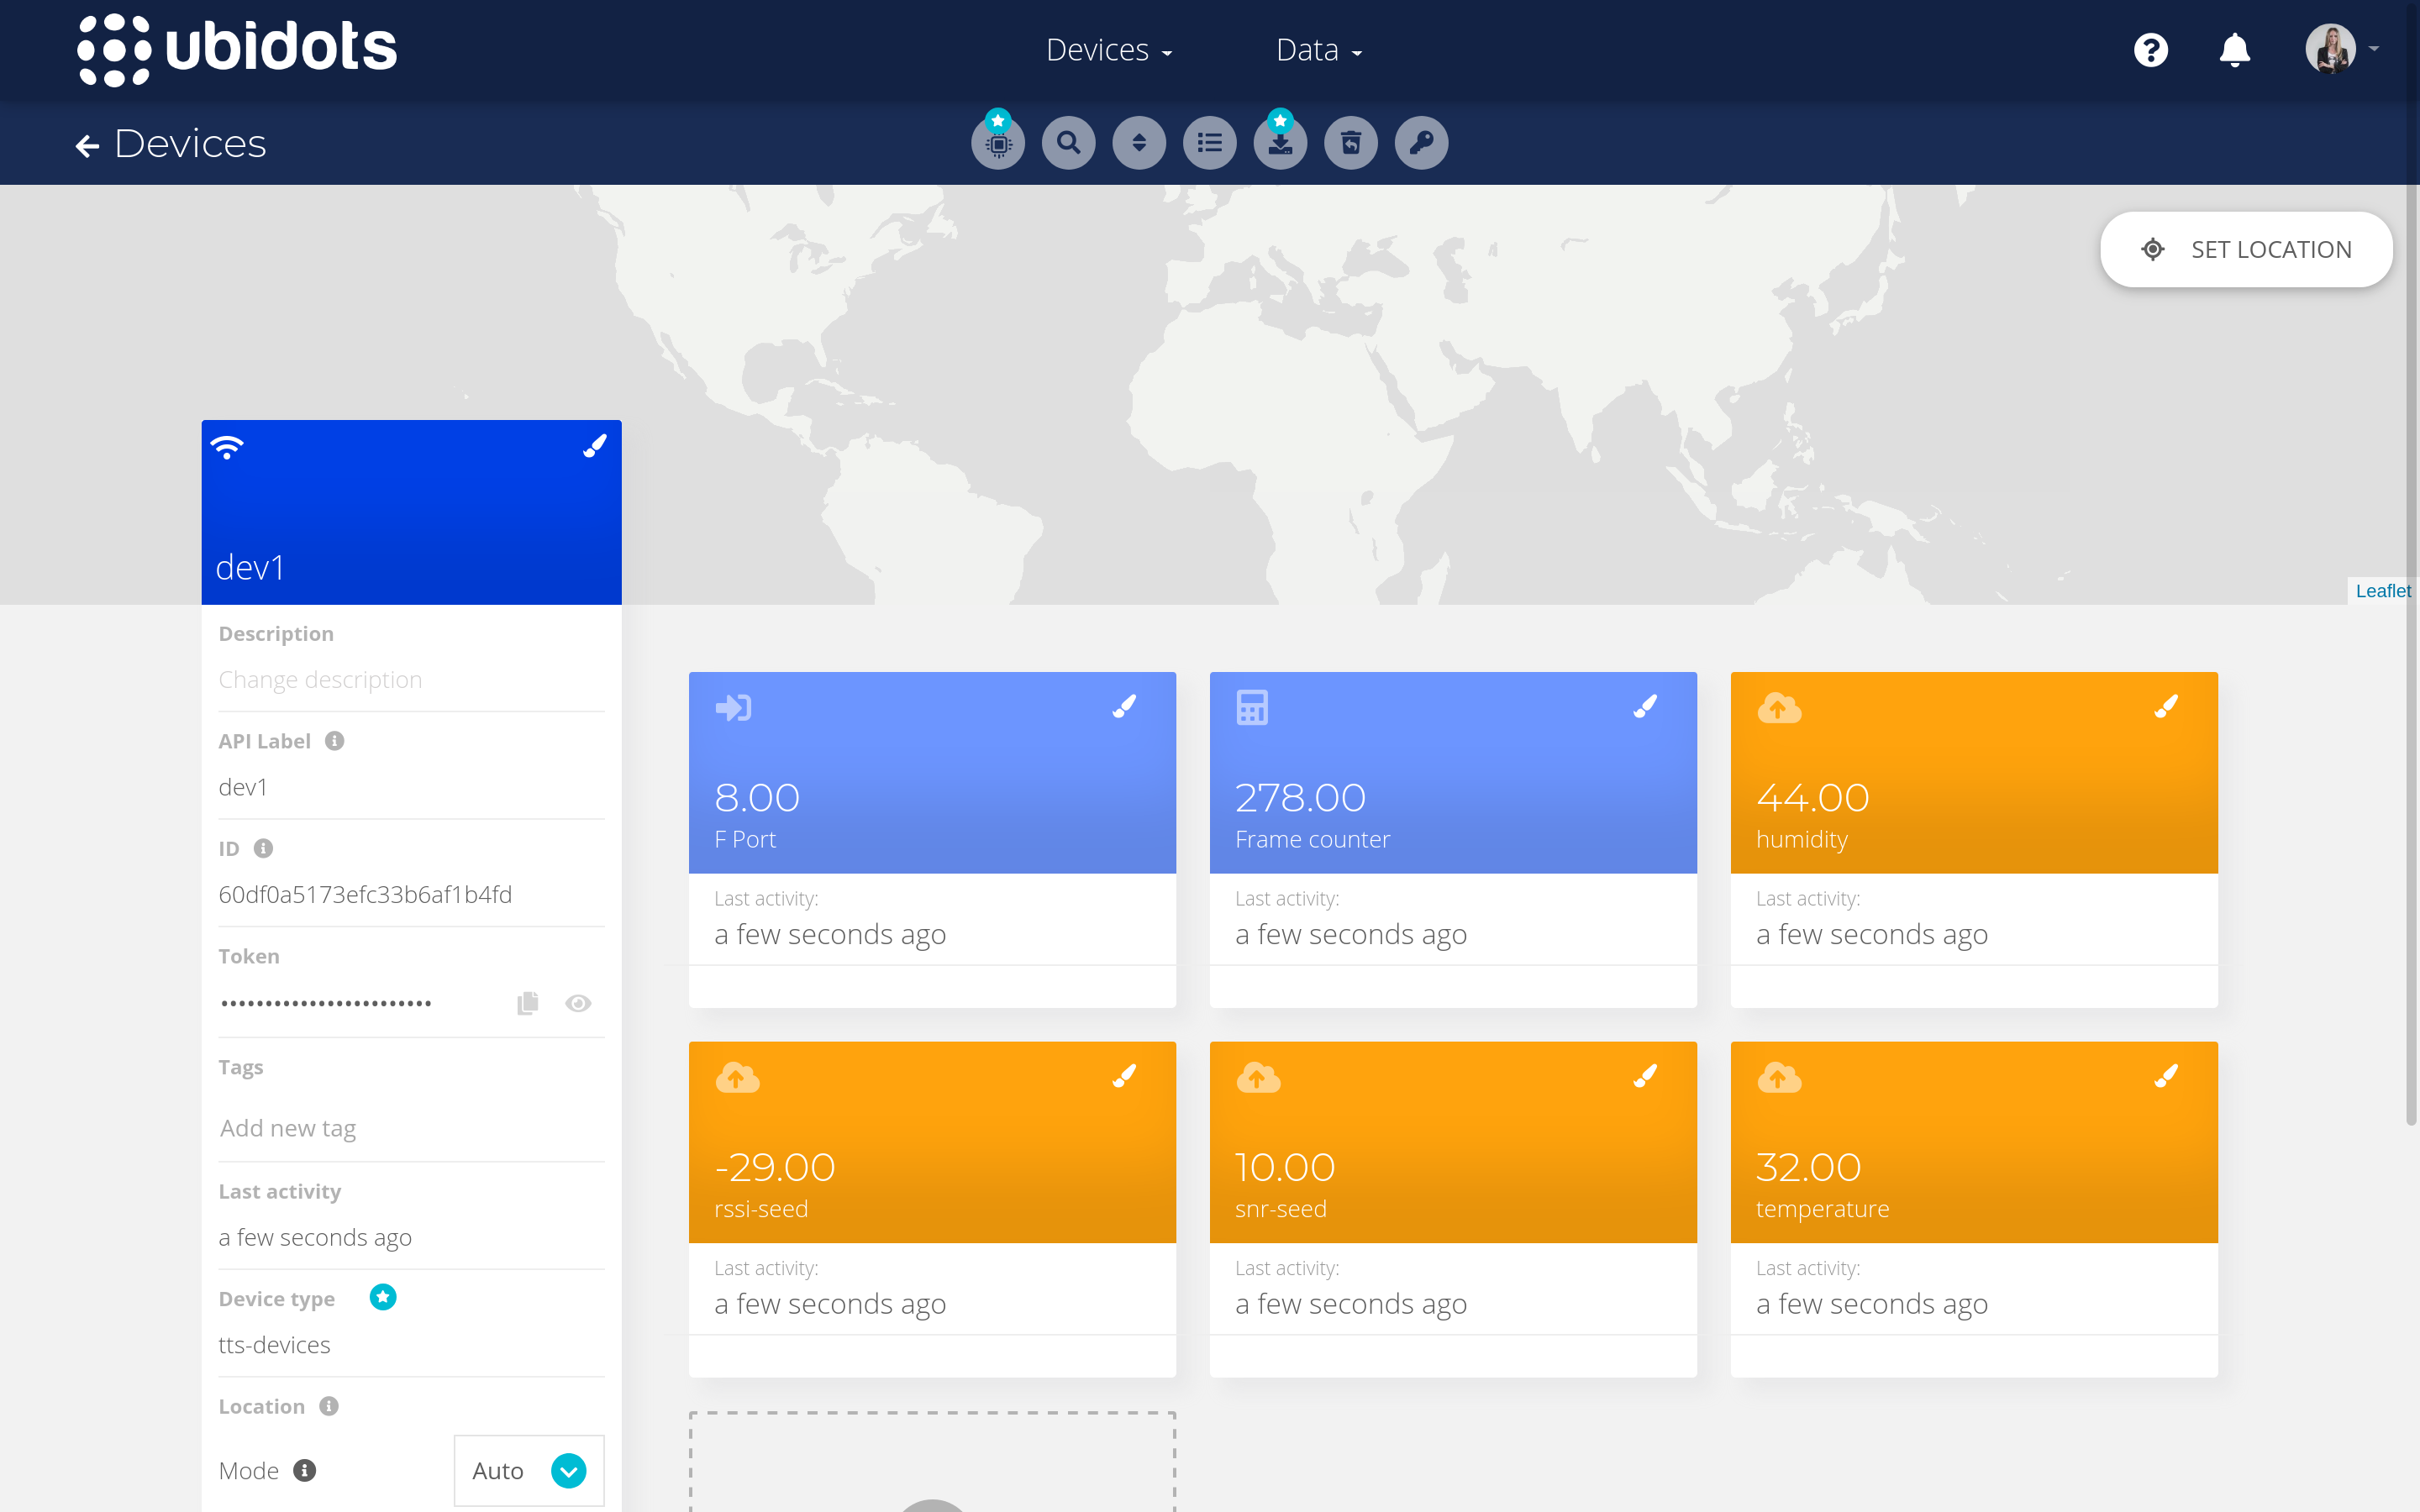Reveal the token with the eye toggle
2420x1512 pixels.
click(x=579, y=1002)
